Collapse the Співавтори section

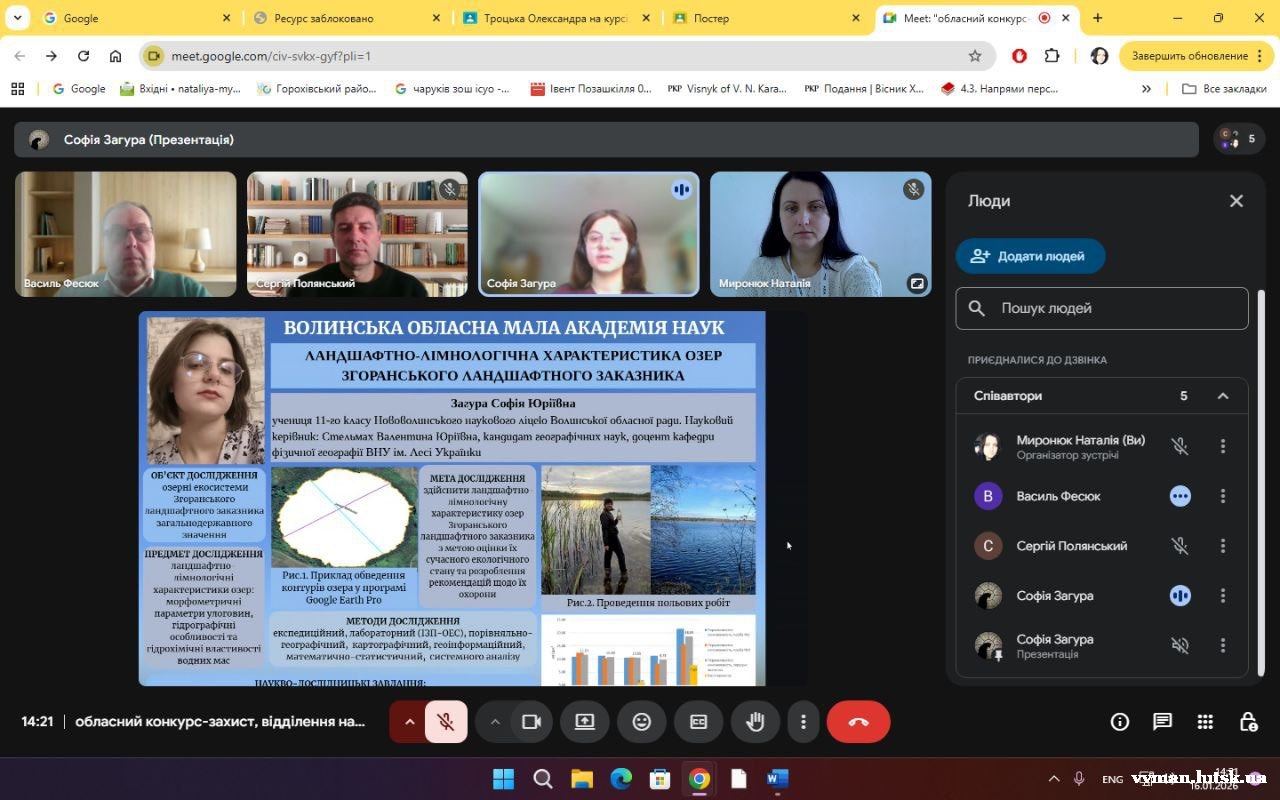pos(1222,396)
